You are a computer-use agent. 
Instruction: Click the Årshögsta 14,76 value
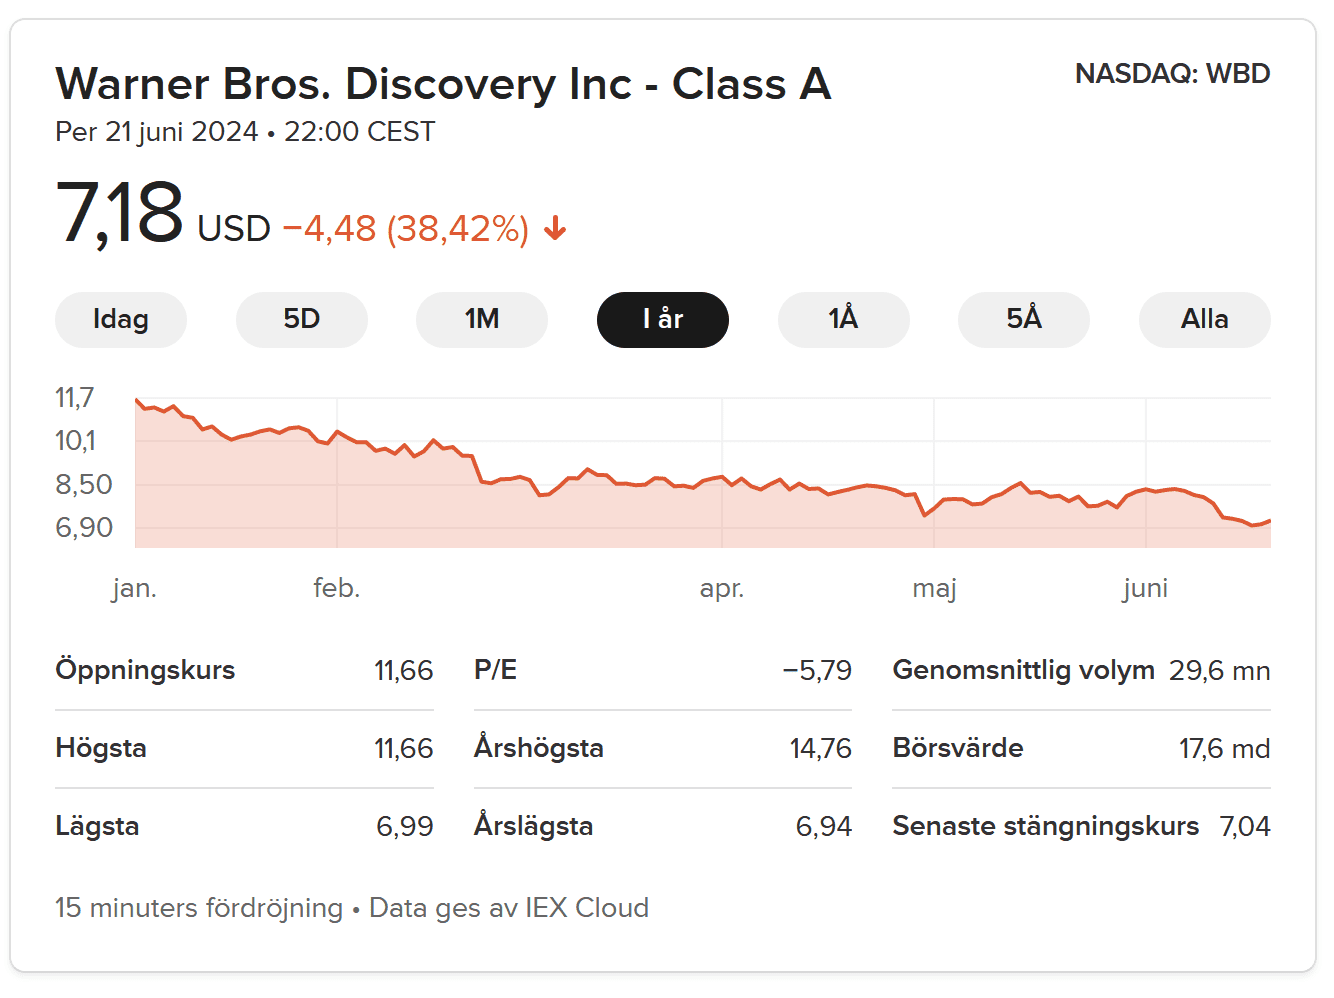point(820,749)
